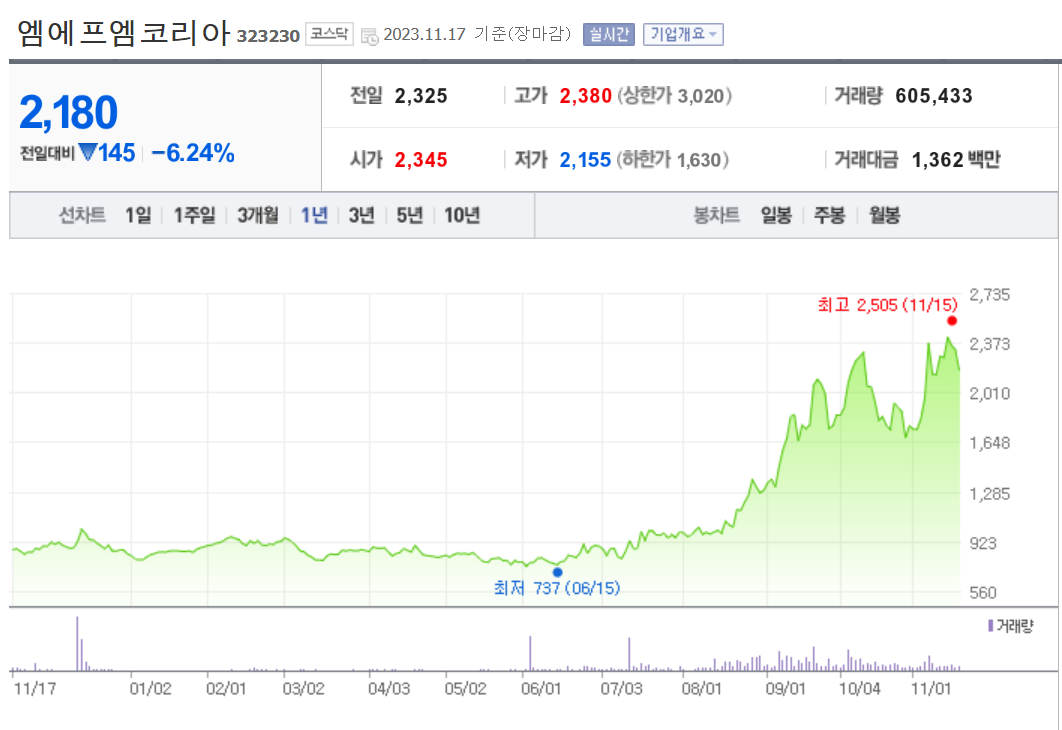Switch to the 월봉 candle chart
The width and height of the screenshot is (1062, 730).
click(885, 215)
